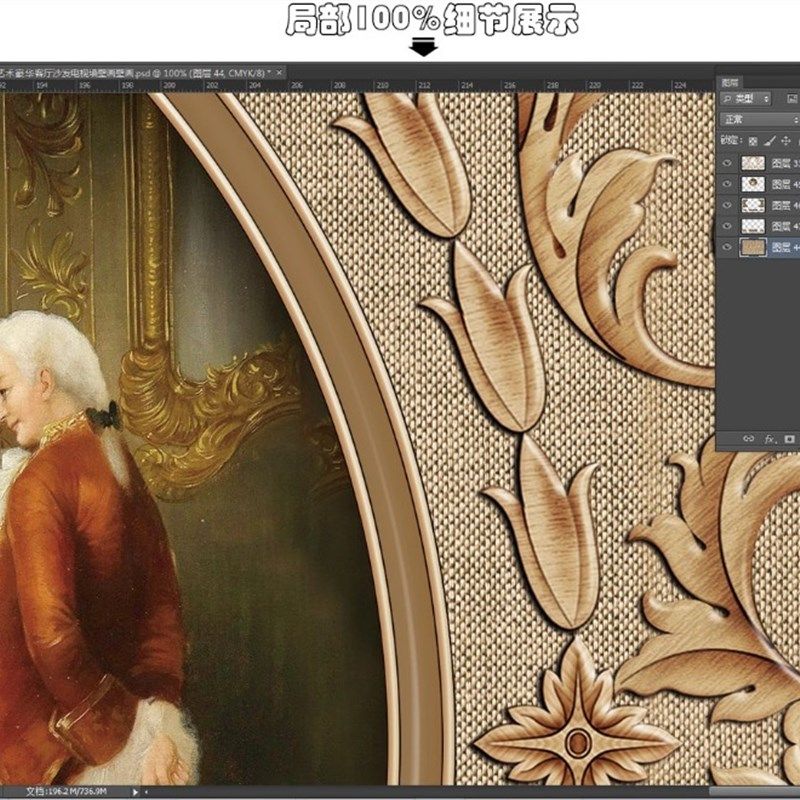
Task: Select the open PSD document tab
Action: 142,73
